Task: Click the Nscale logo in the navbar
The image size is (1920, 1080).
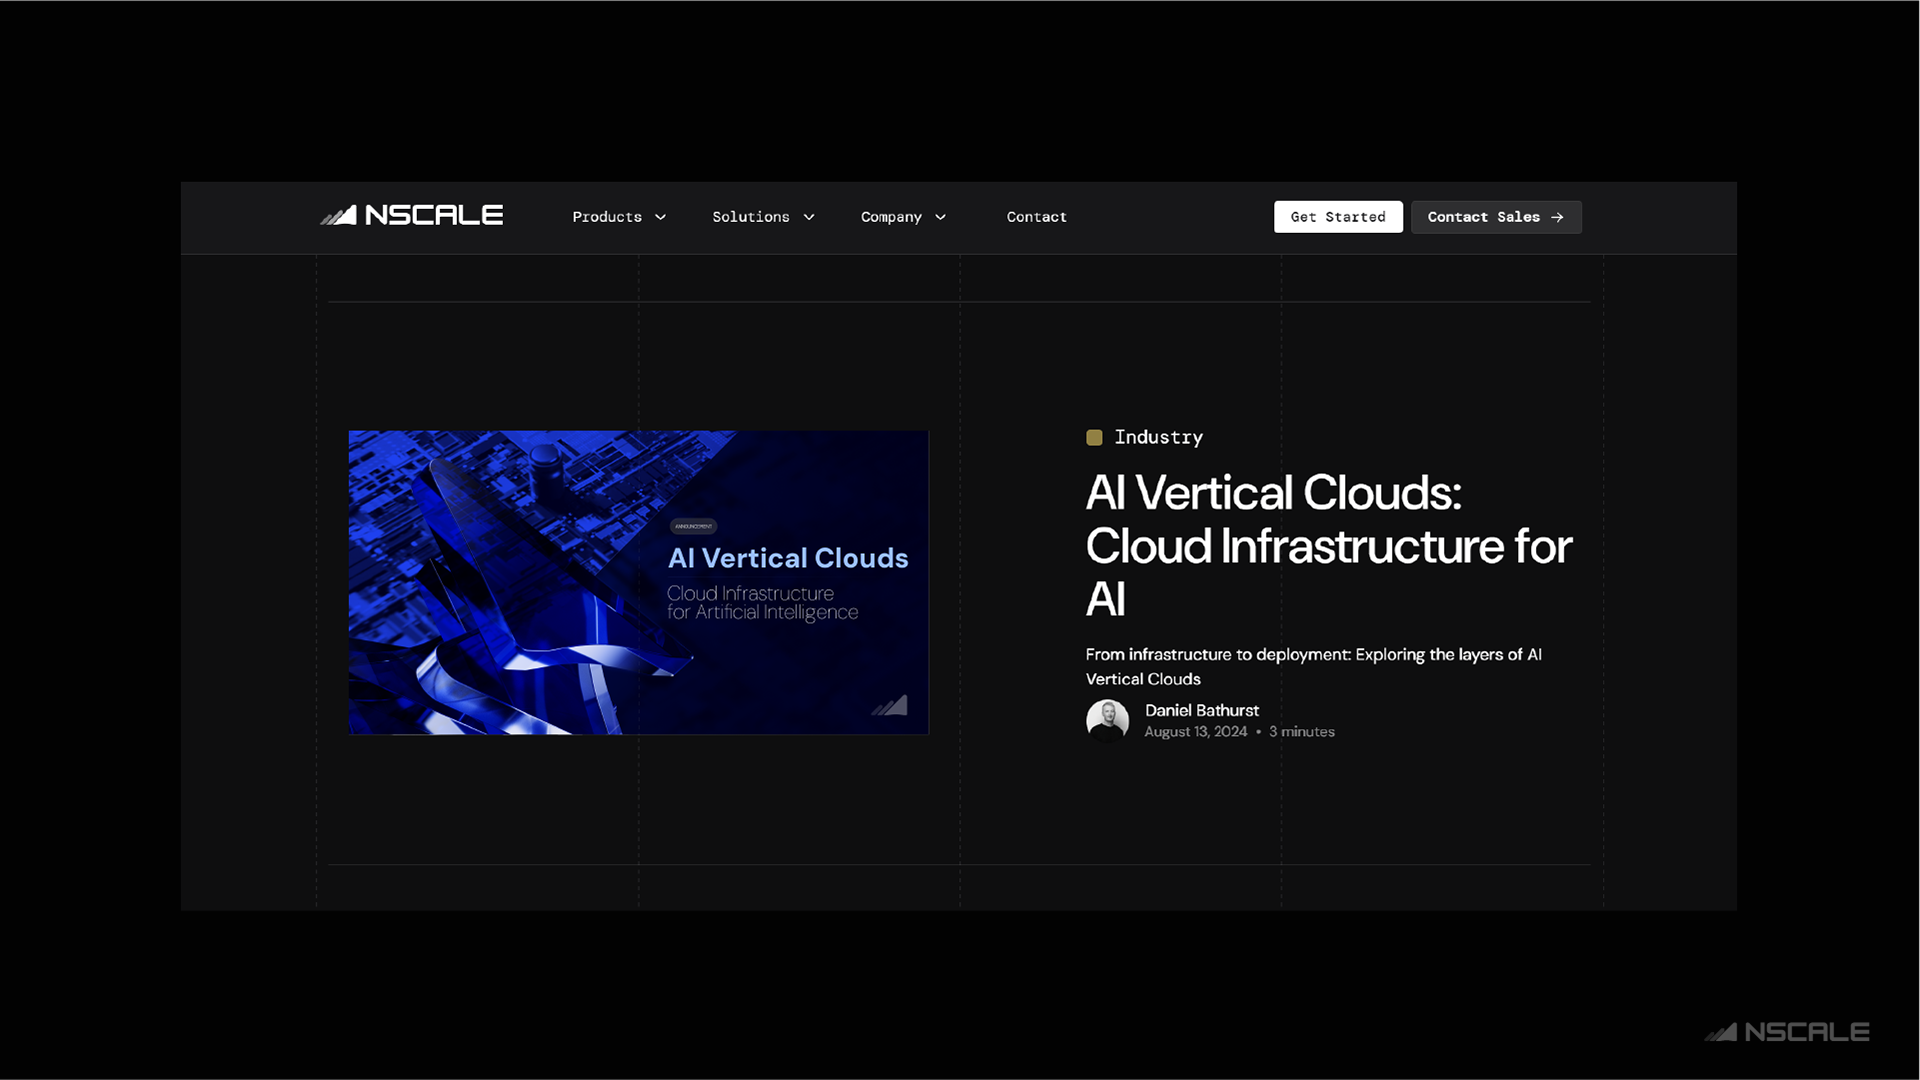Action: (411, 216)
